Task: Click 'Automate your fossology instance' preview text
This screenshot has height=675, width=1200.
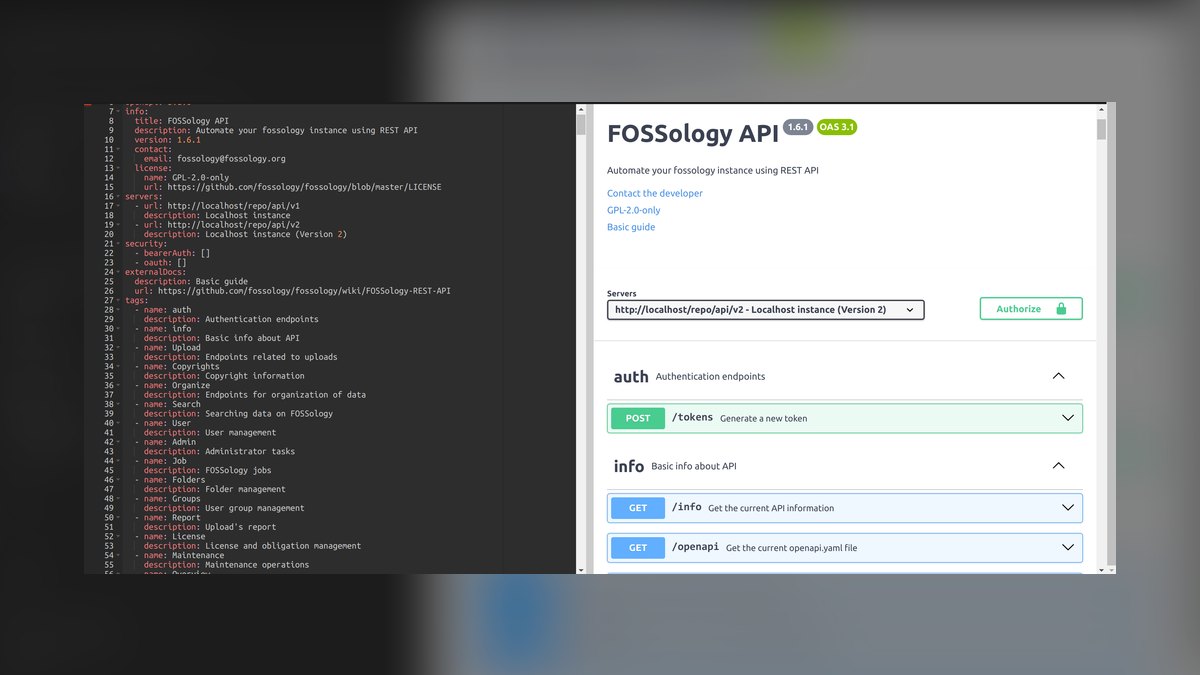Action: 713,170
